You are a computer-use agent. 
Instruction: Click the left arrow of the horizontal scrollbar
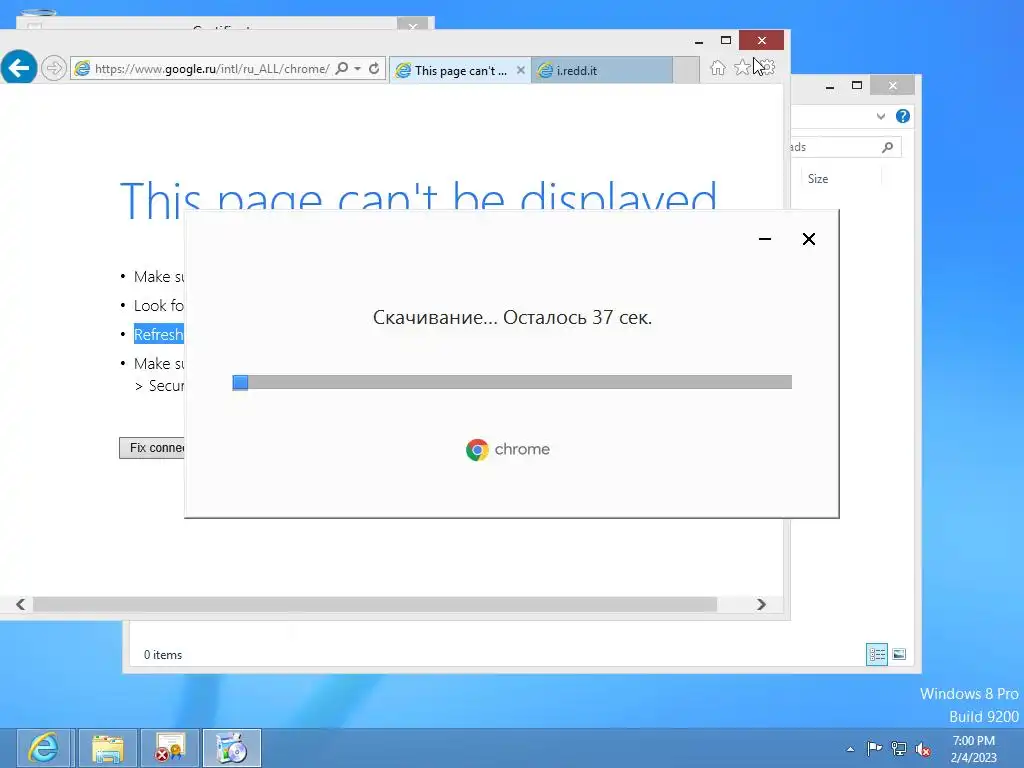tap(20, 604)
